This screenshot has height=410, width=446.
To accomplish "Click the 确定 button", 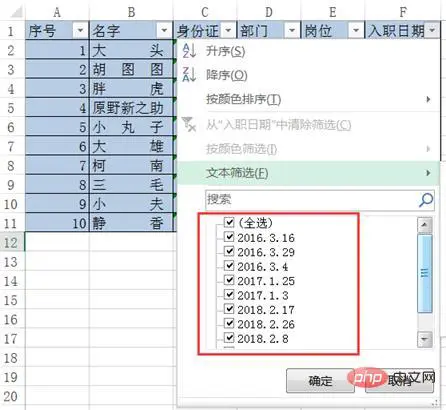I will [320, 381].
